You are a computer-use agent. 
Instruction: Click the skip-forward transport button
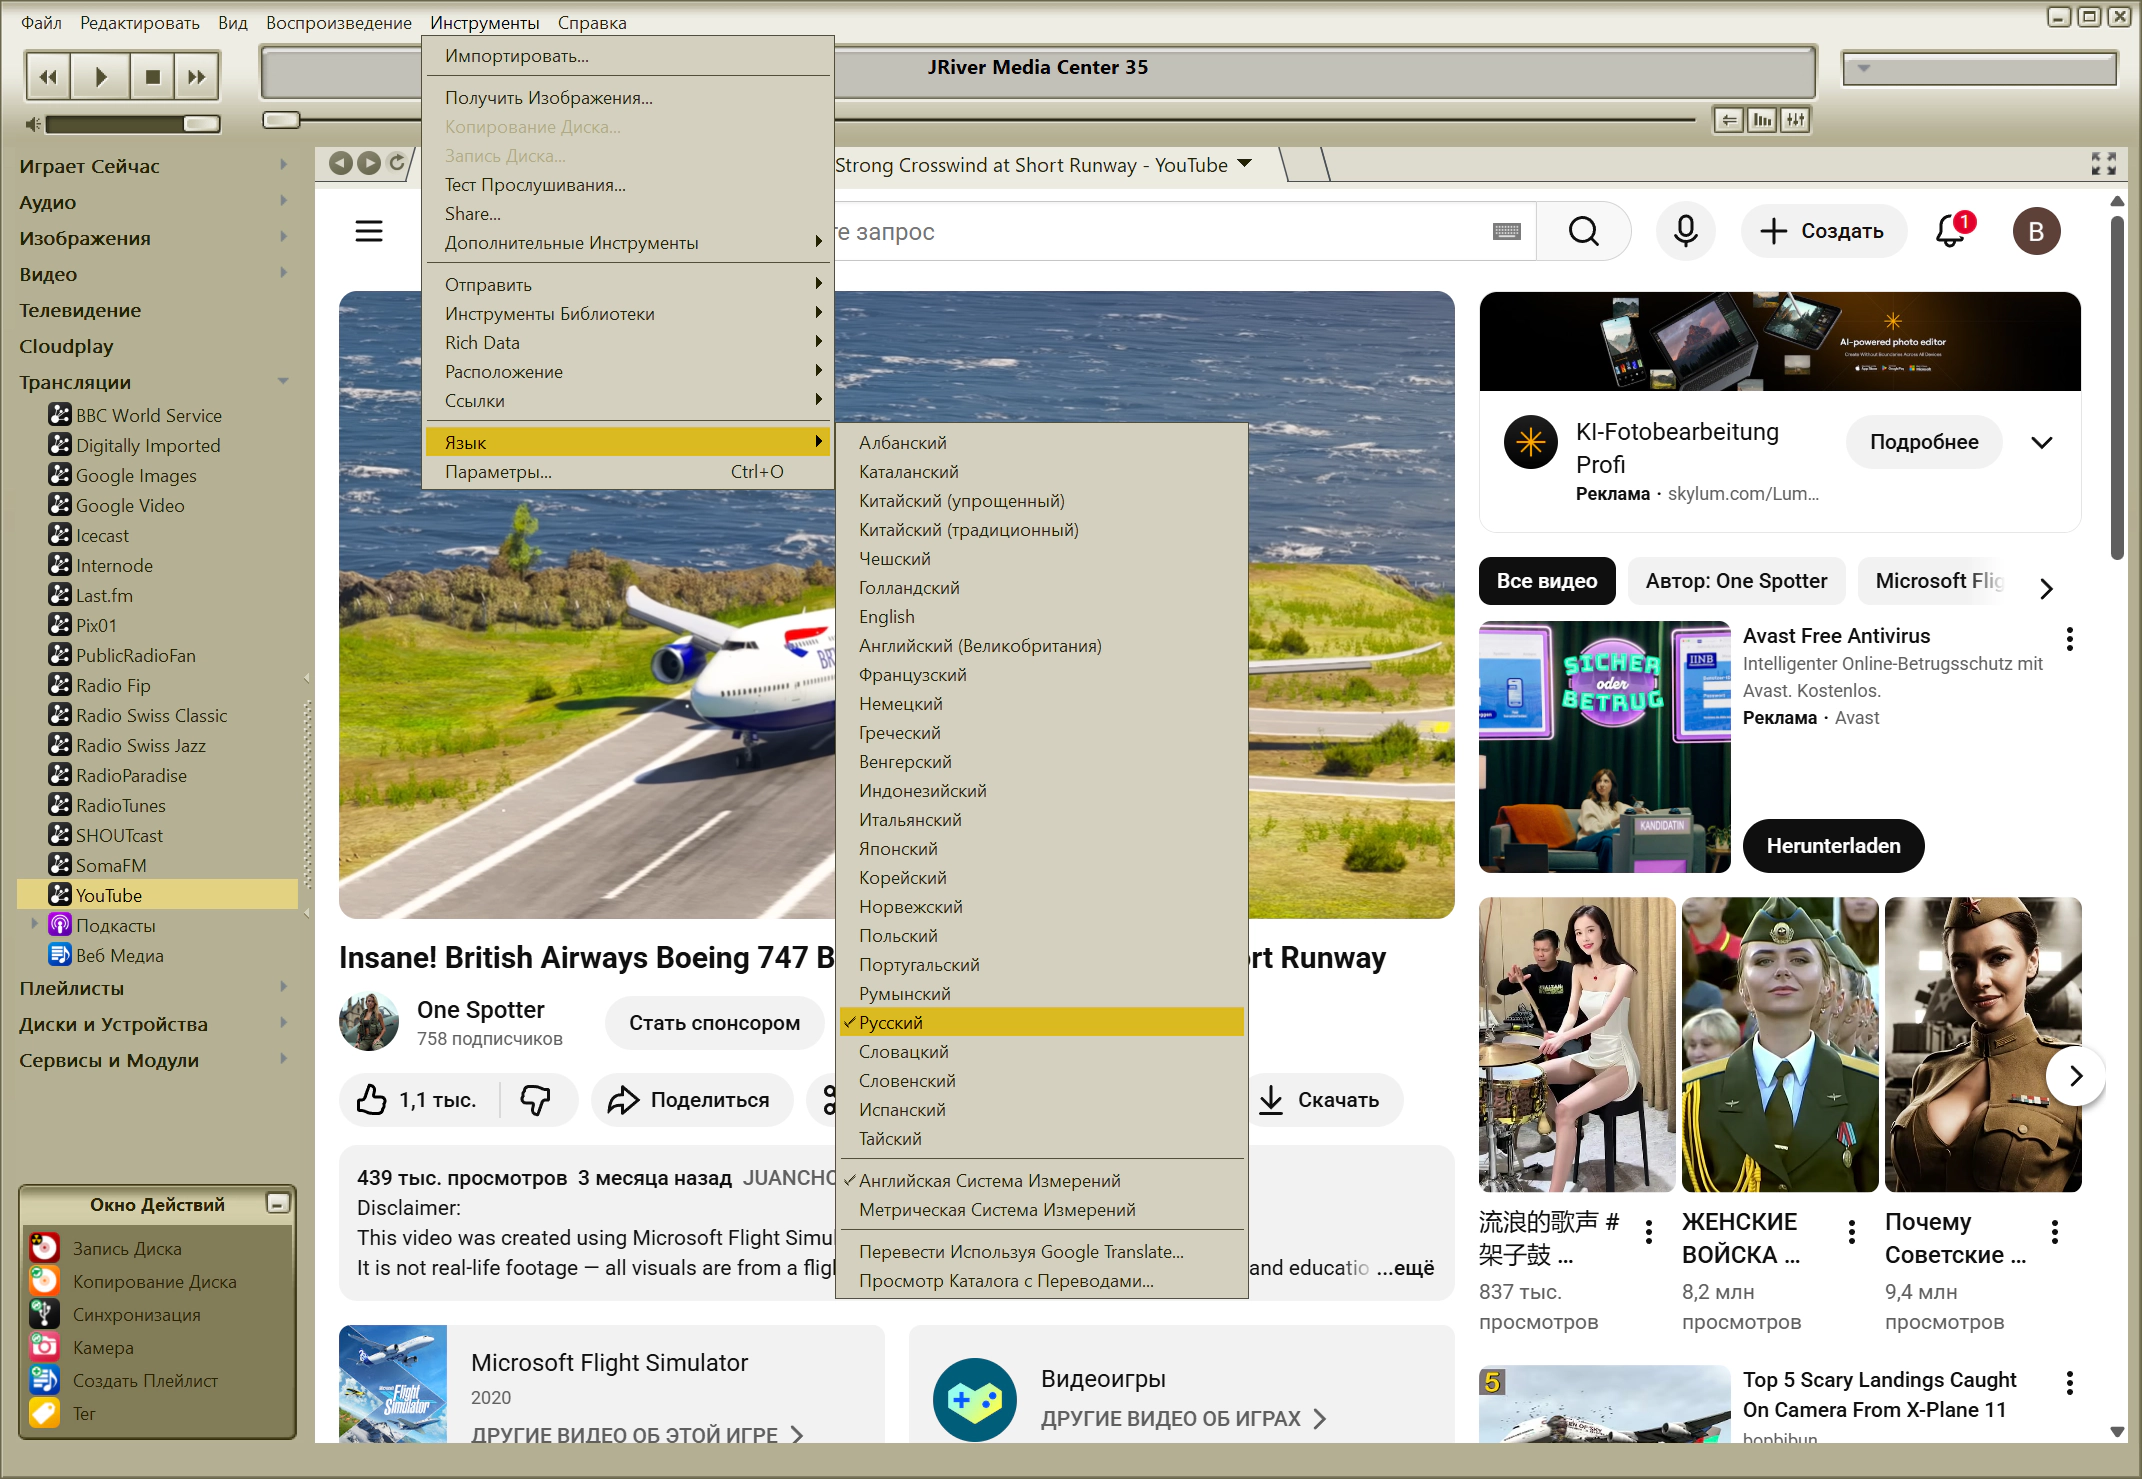point(196,77)
